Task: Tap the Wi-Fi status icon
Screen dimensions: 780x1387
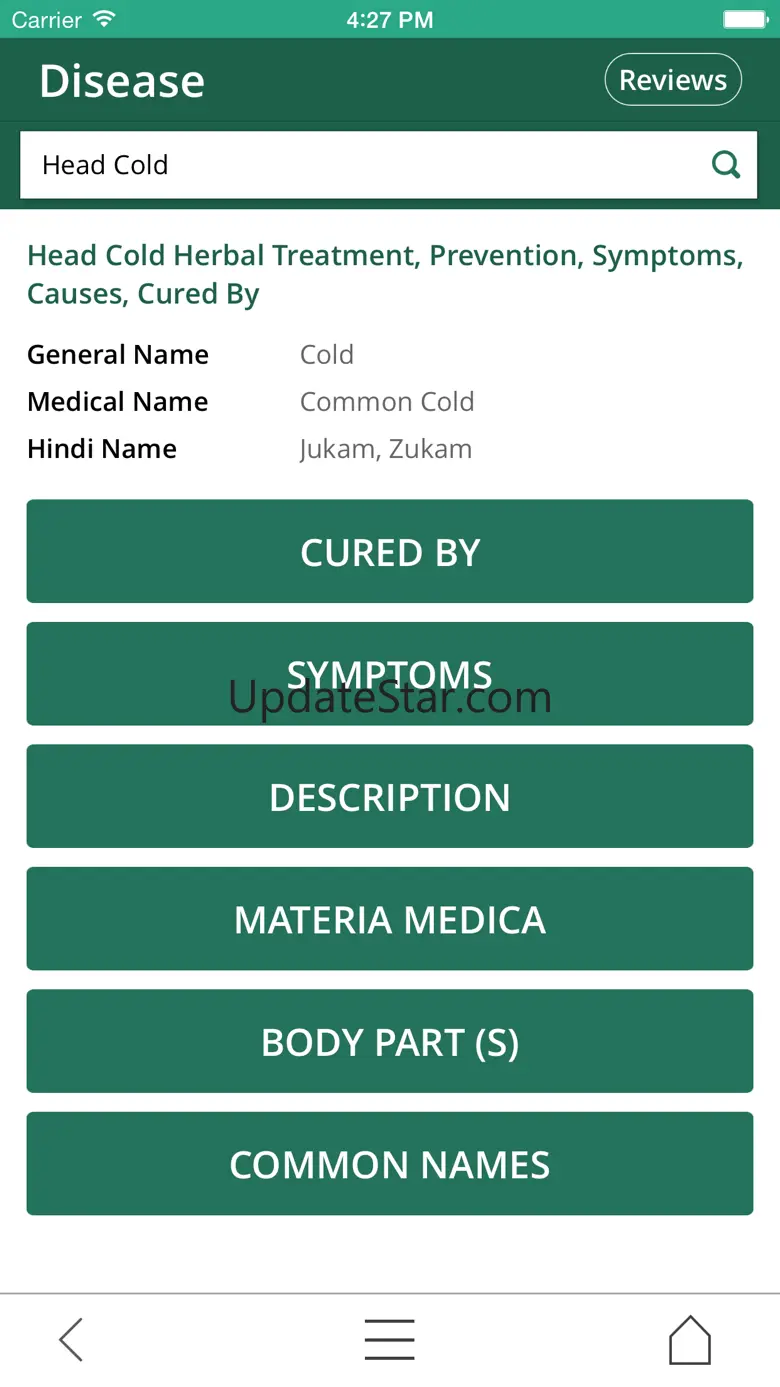Action: click(x=103, y=19)
